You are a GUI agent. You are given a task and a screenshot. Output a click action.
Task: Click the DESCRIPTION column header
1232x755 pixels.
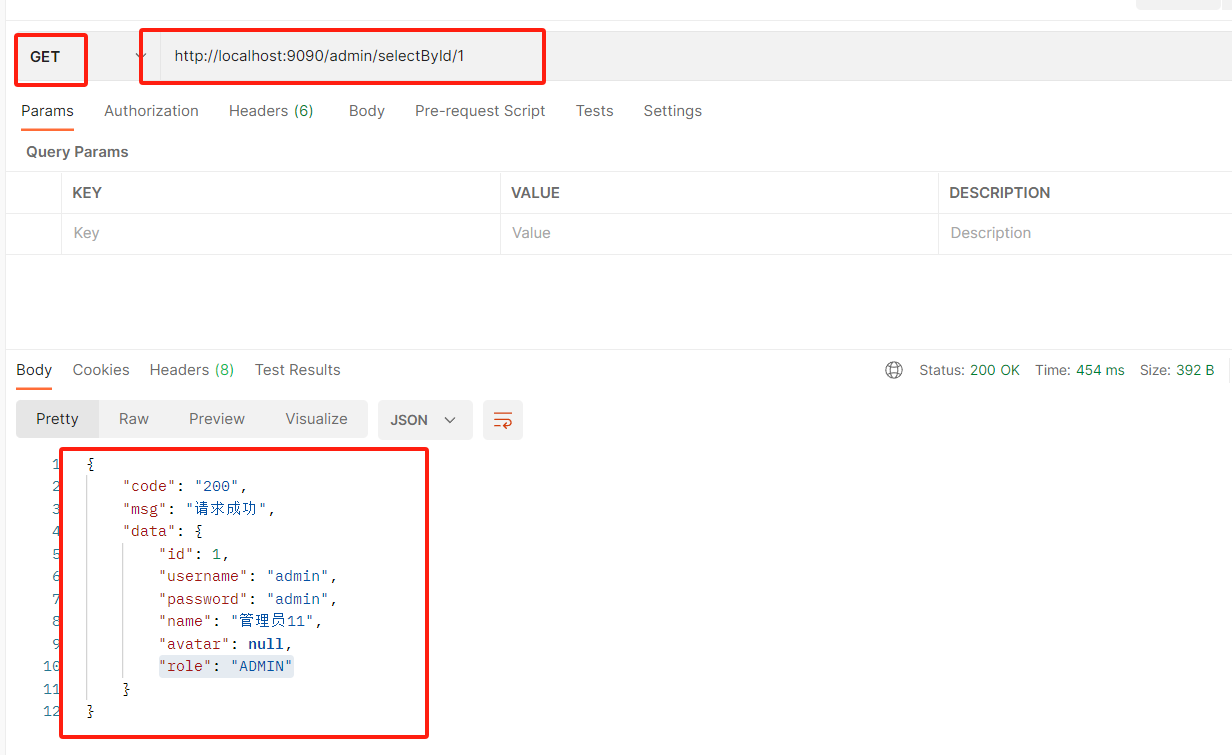pyautogui.click(x=1000, y=193)
